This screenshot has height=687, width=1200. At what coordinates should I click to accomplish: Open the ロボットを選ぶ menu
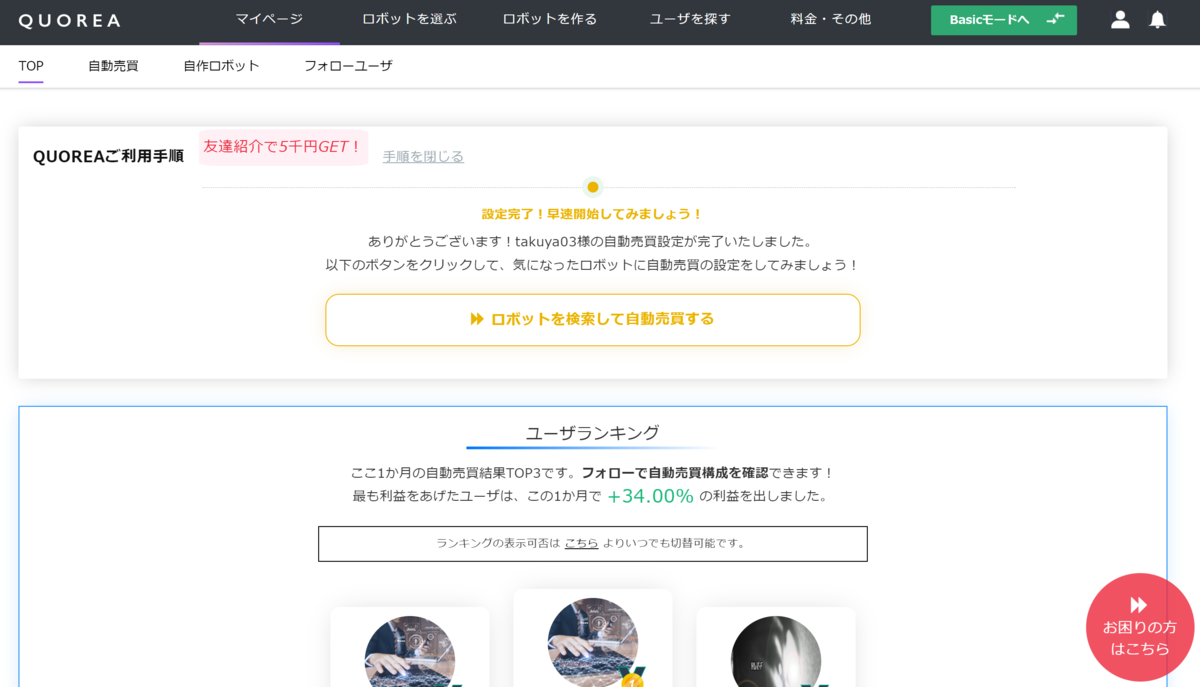(409, 19)
